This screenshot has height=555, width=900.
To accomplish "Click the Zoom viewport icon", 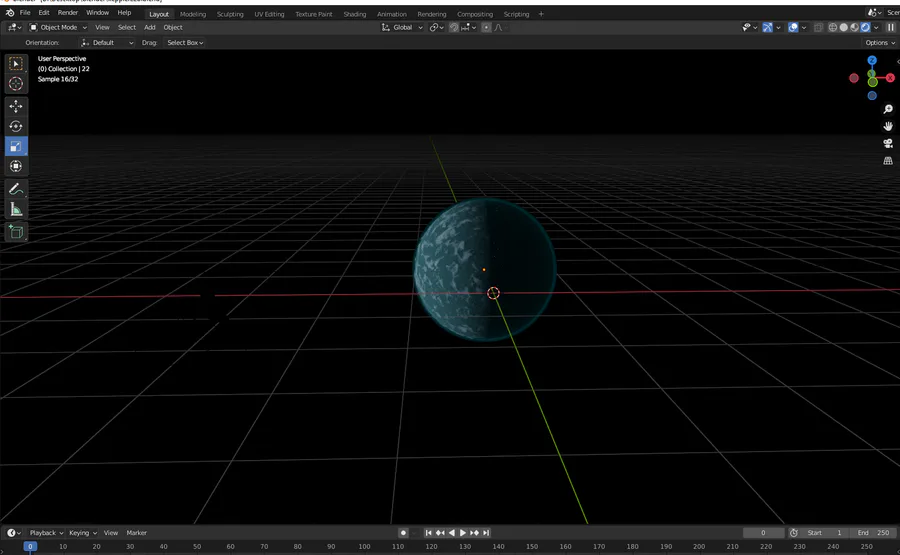I will pyautogui.click(x=888, y=109).
